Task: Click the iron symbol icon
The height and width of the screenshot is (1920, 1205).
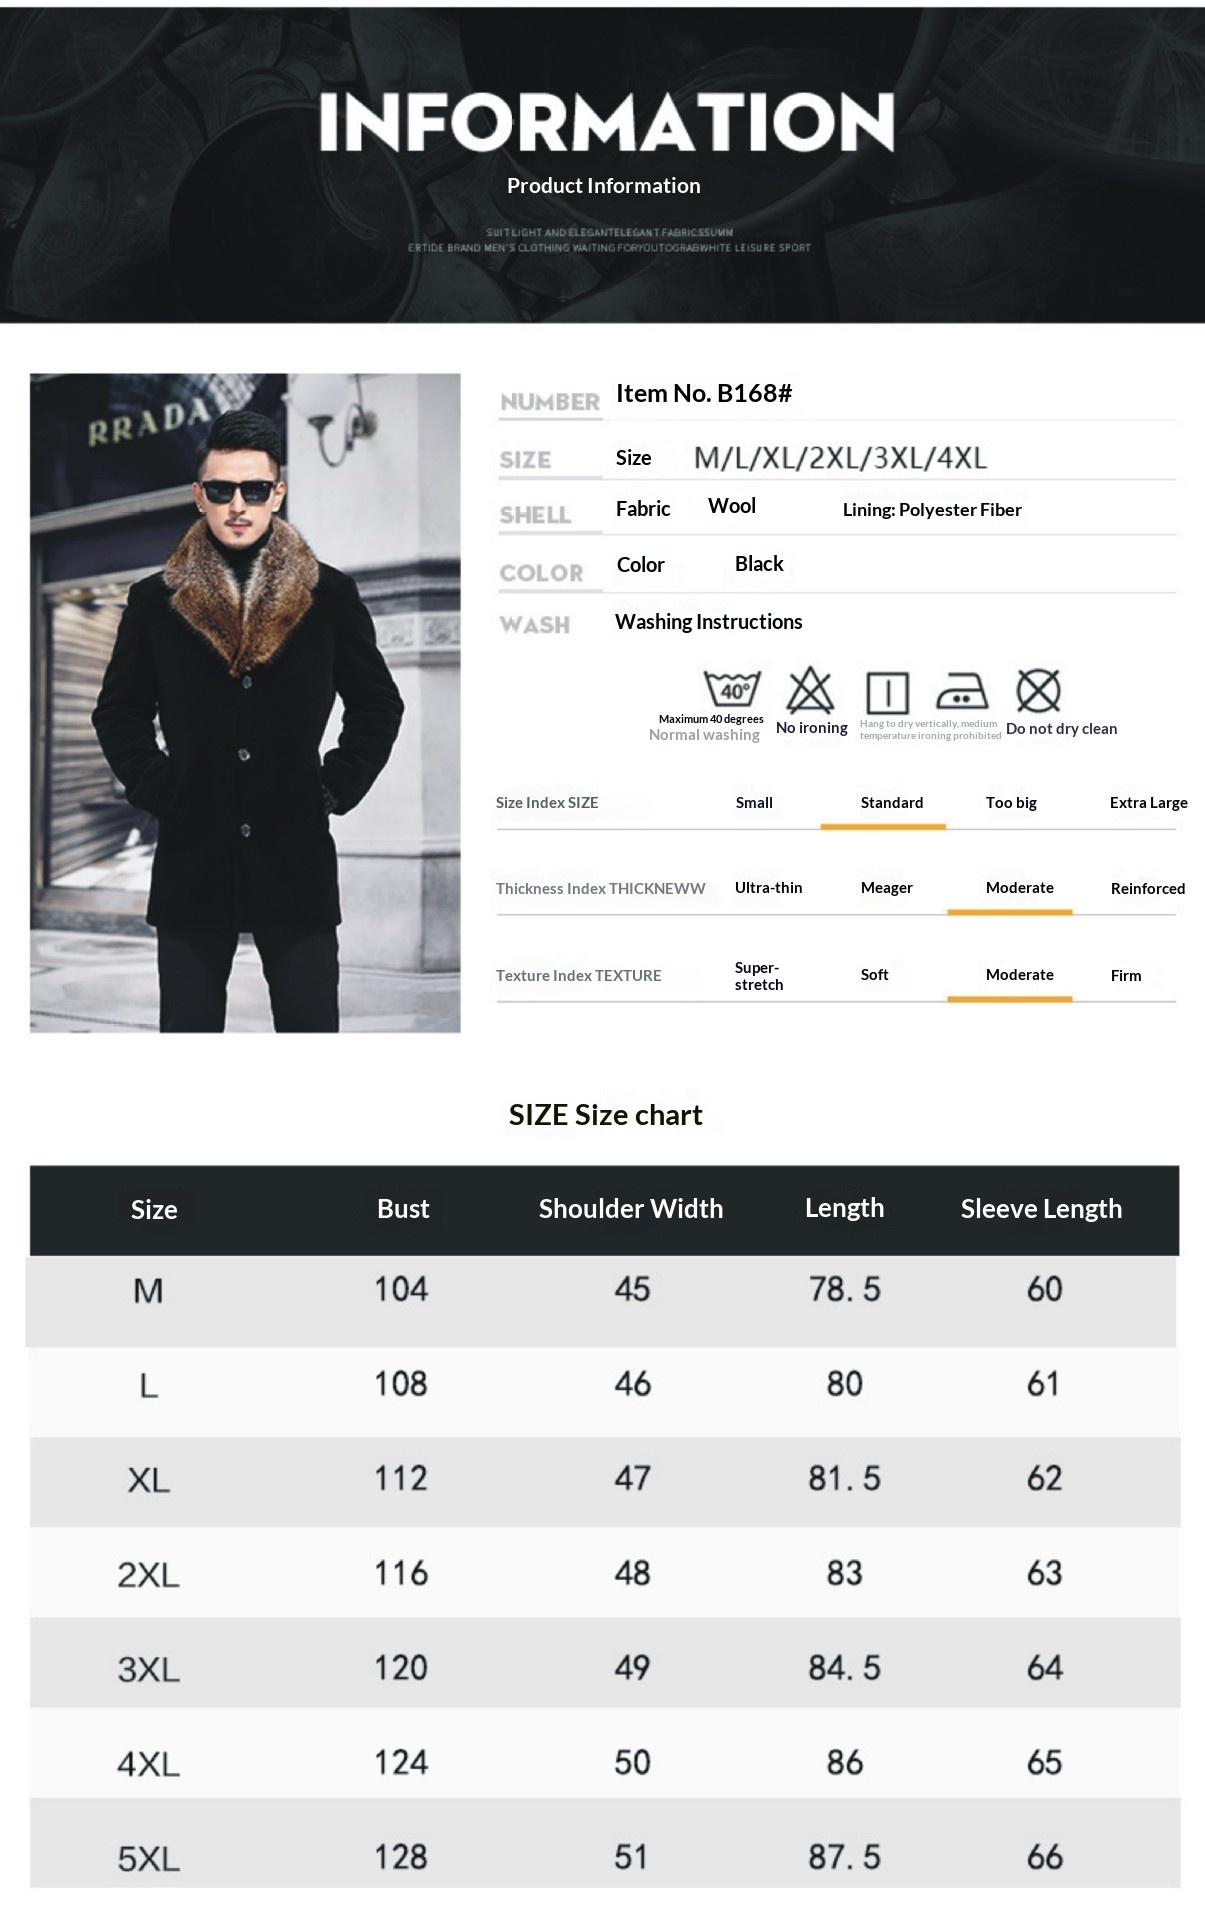Action: (x=962, y=691)
